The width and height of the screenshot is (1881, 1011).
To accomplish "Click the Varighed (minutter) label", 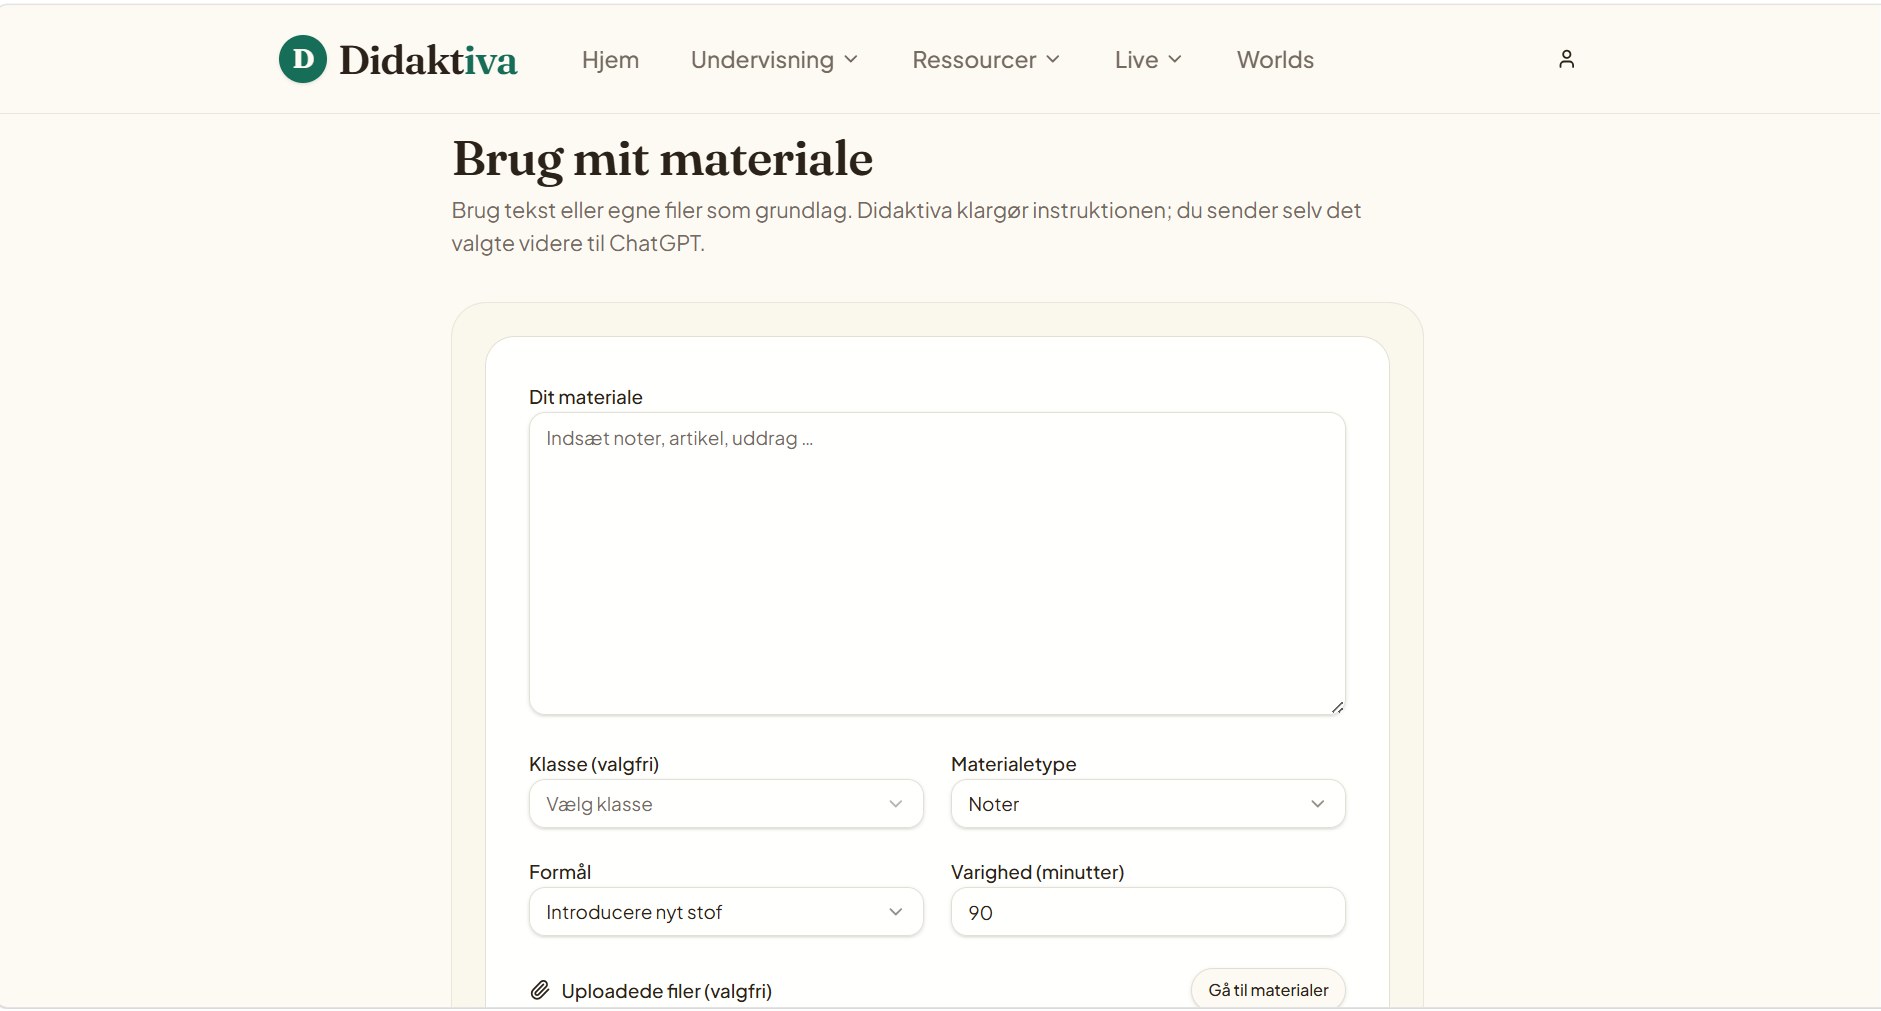I will tap(1037, 872).
